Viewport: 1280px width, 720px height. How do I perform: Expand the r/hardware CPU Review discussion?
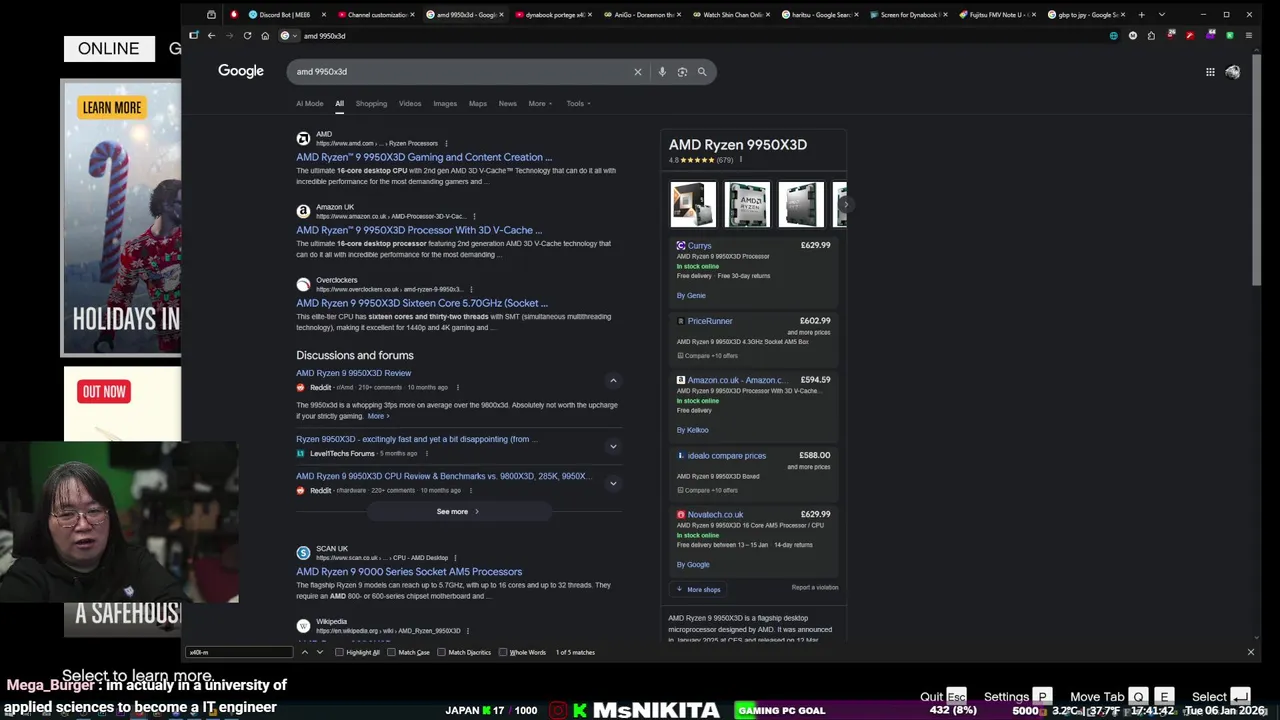(613, 483)
